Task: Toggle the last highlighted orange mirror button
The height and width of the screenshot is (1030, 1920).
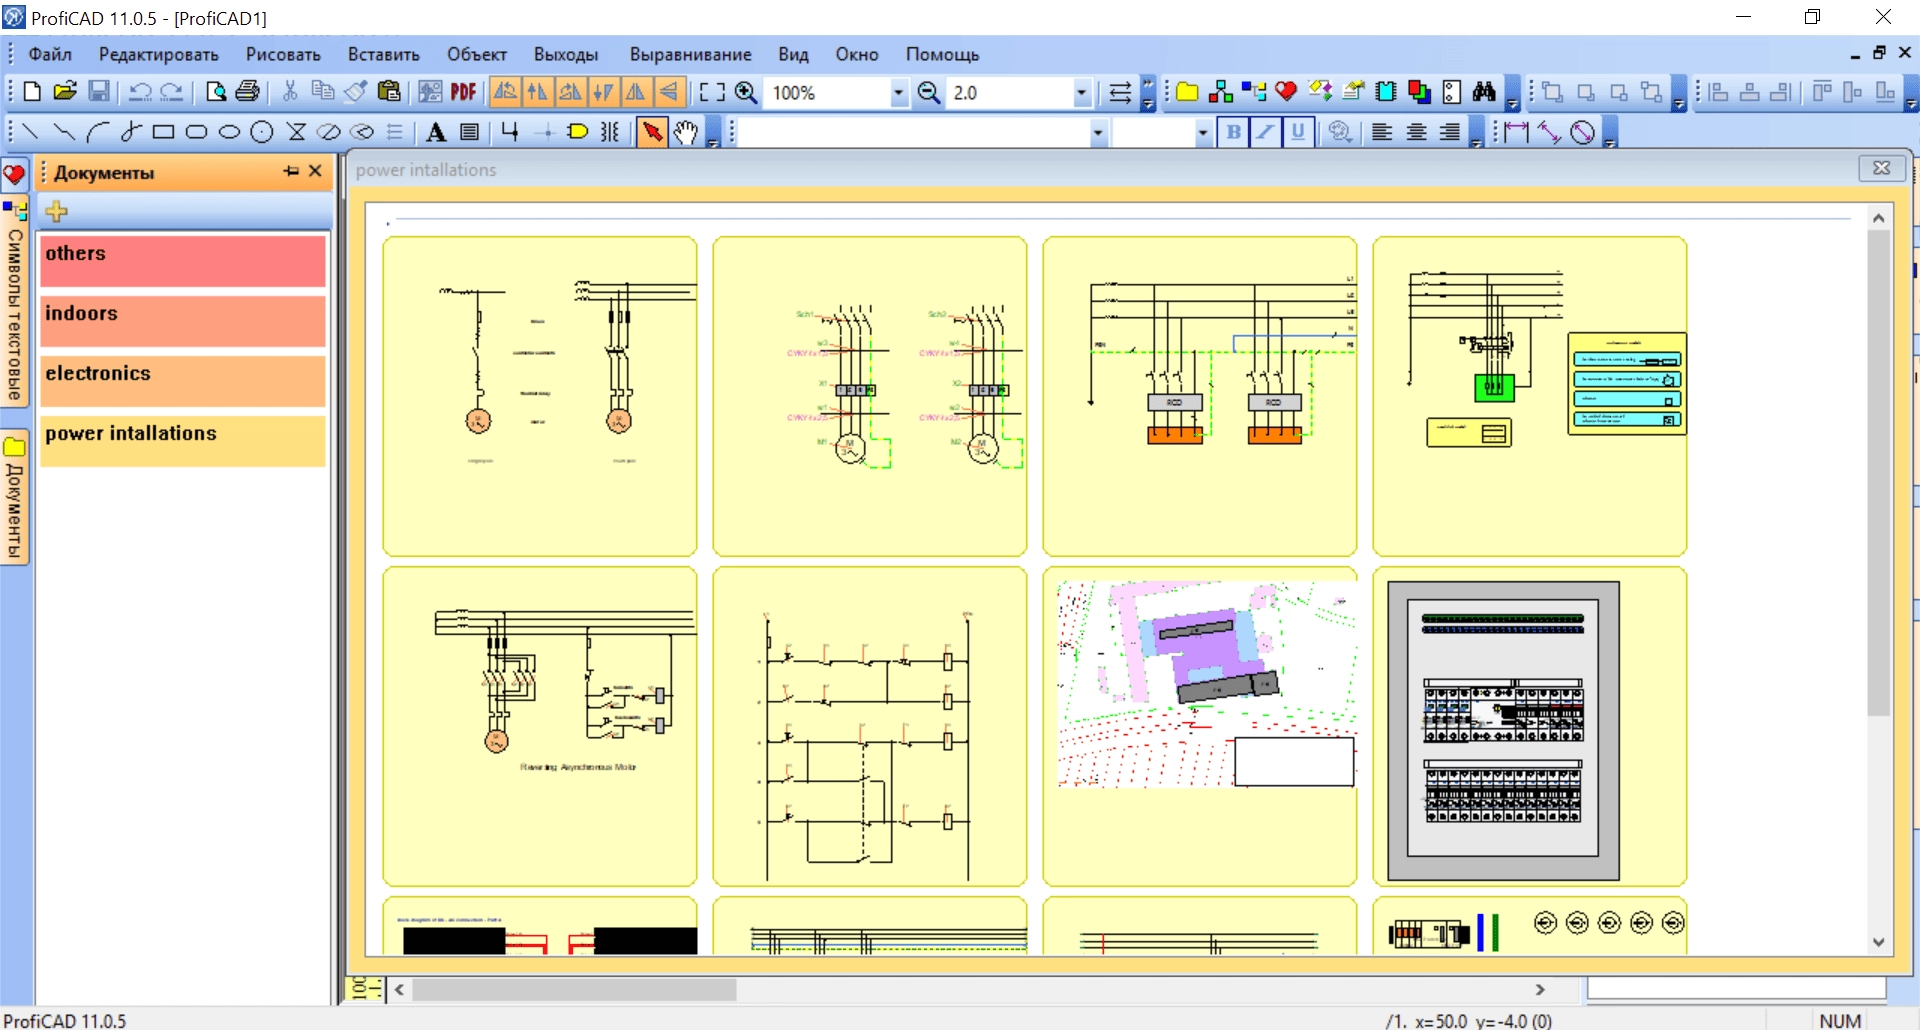Action: click(x=668, y=92)
